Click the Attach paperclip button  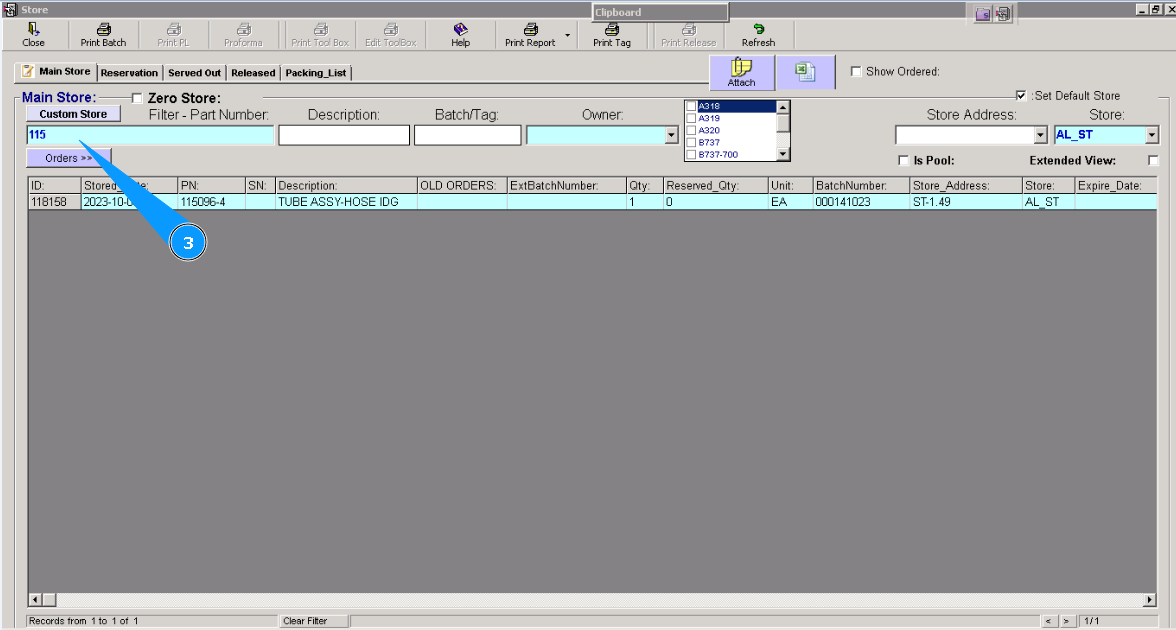(x=742, y=73)
